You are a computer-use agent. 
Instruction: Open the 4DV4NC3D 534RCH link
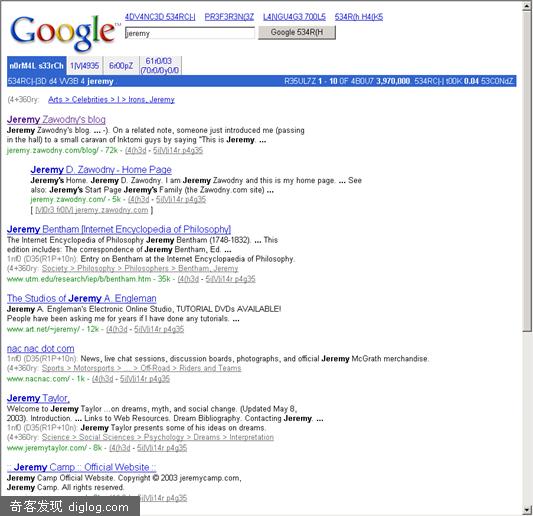tap(160, 17)
